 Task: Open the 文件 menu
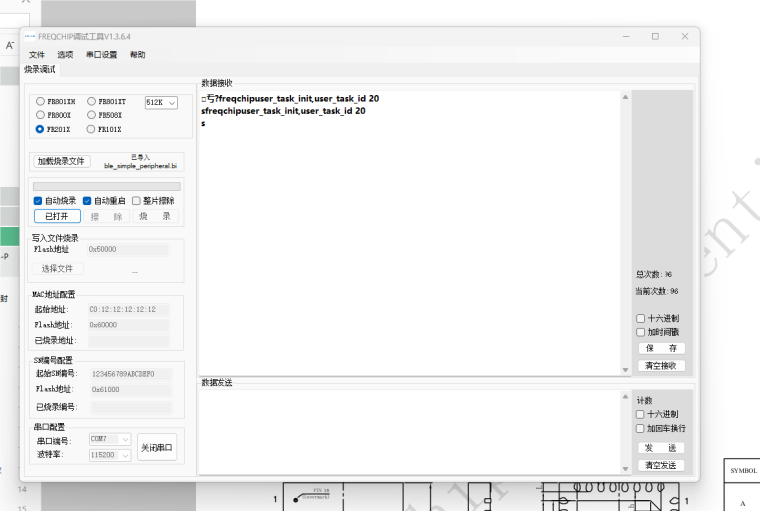pos(37,55)
